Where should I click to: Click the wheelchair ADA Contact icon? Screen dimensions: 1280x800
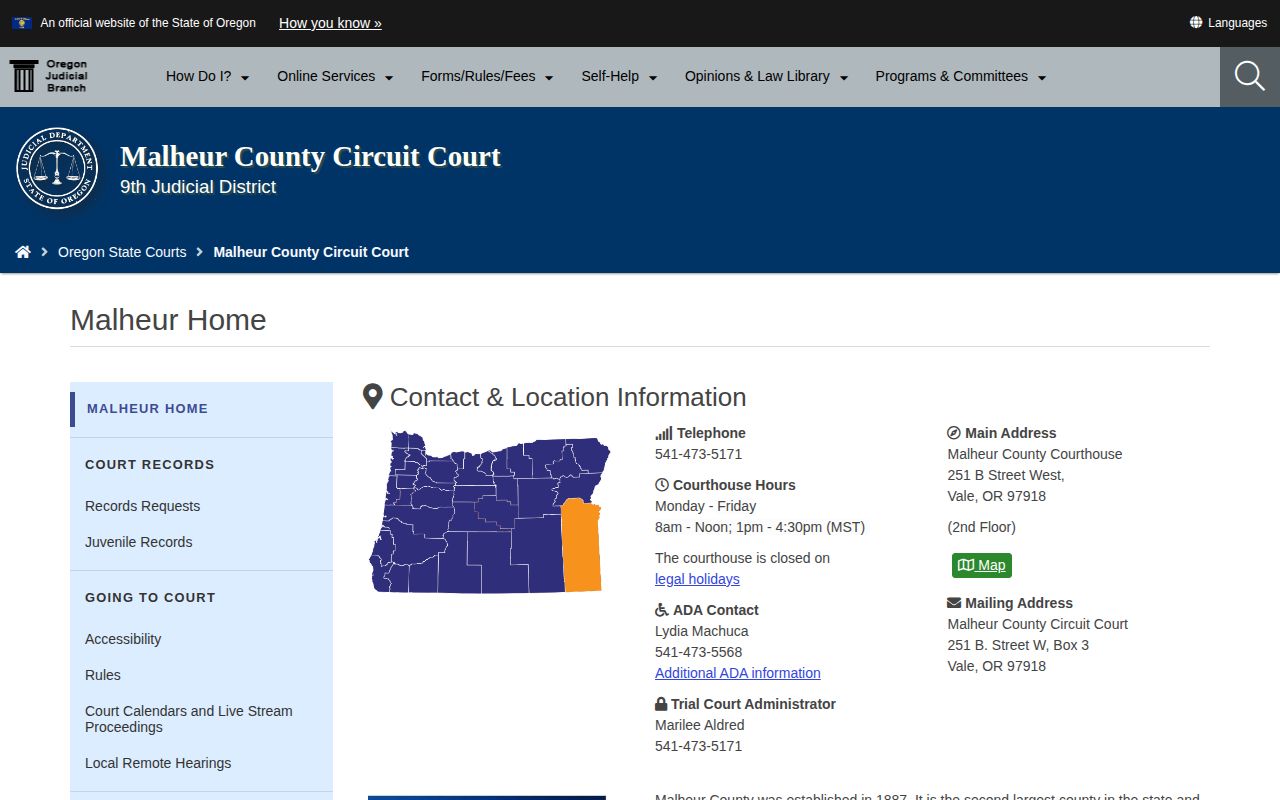pyautogui.click(x=662, y=610)
